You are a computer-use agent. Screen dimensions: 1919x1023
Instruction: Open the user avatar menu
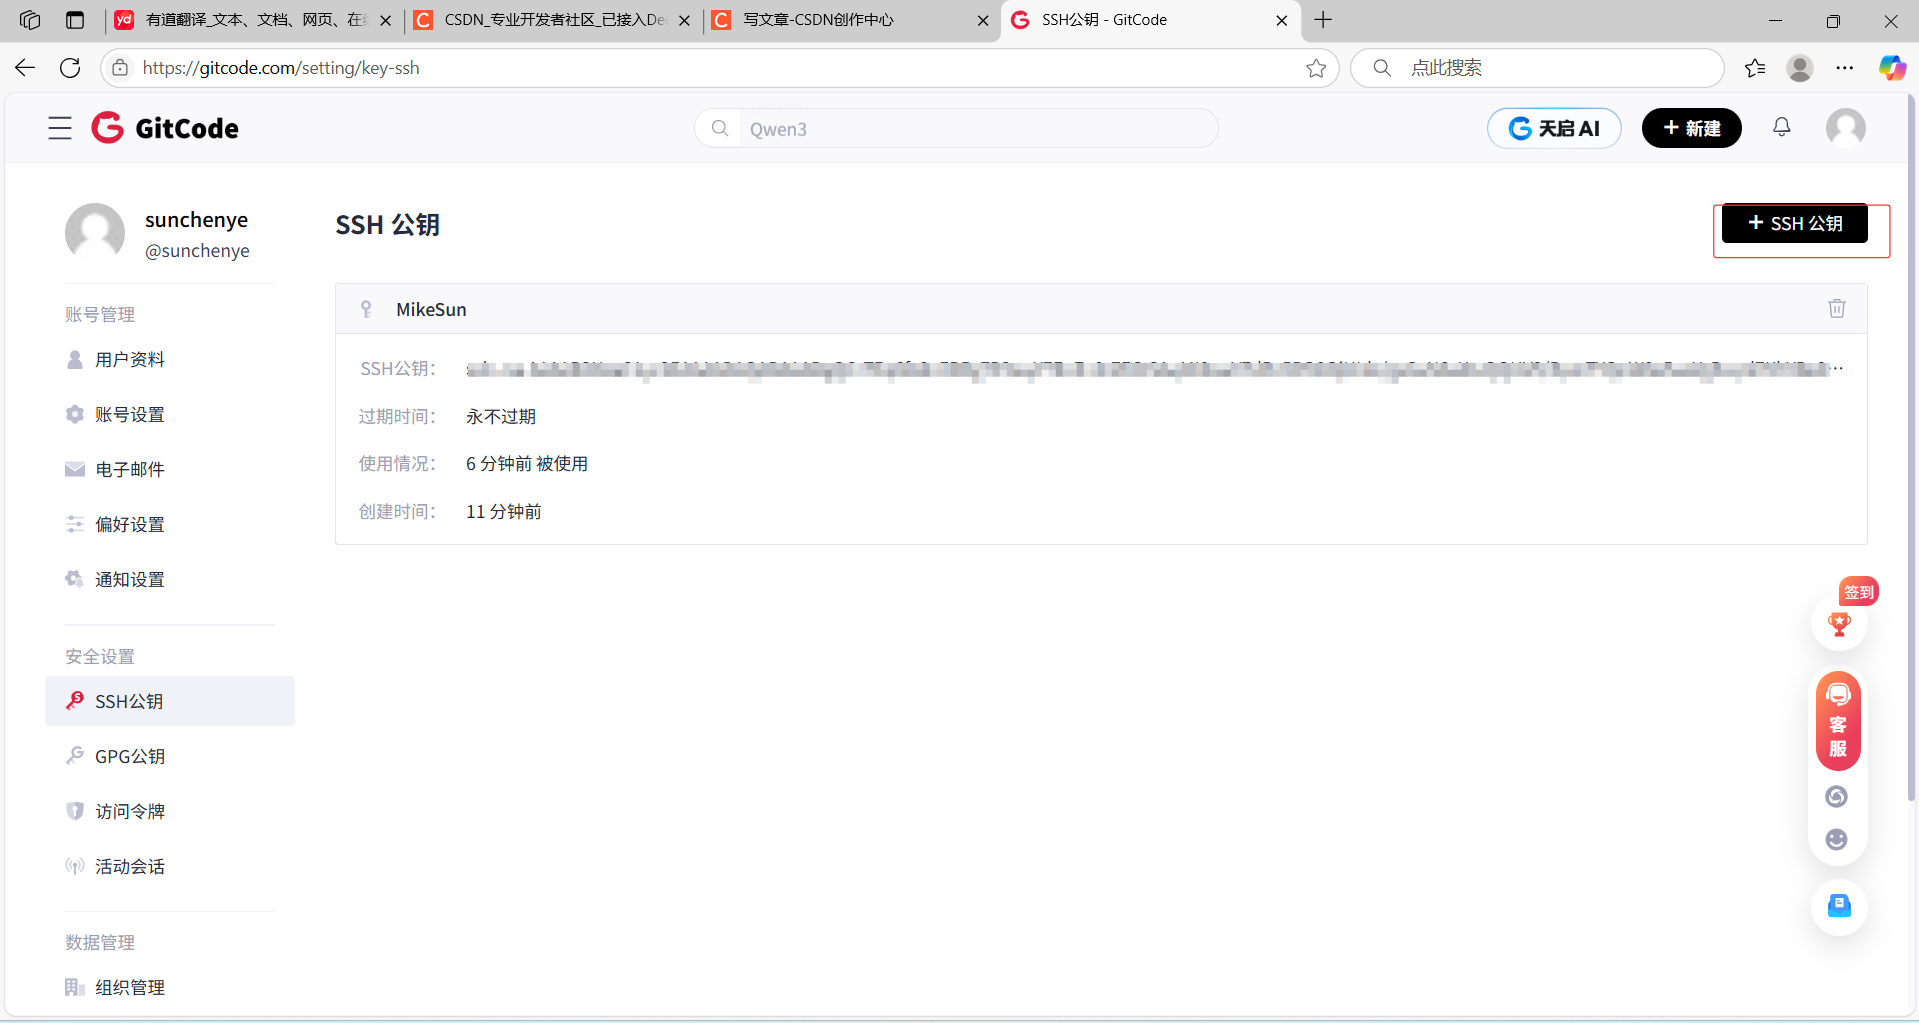click(1845, 127)
